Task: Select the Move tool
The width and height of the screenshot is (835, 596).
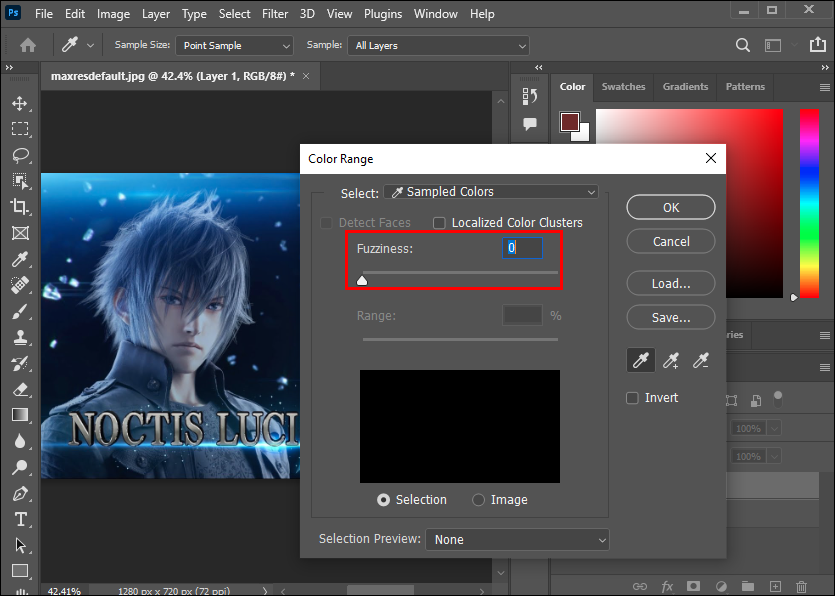Action: (x=20, y=103)
